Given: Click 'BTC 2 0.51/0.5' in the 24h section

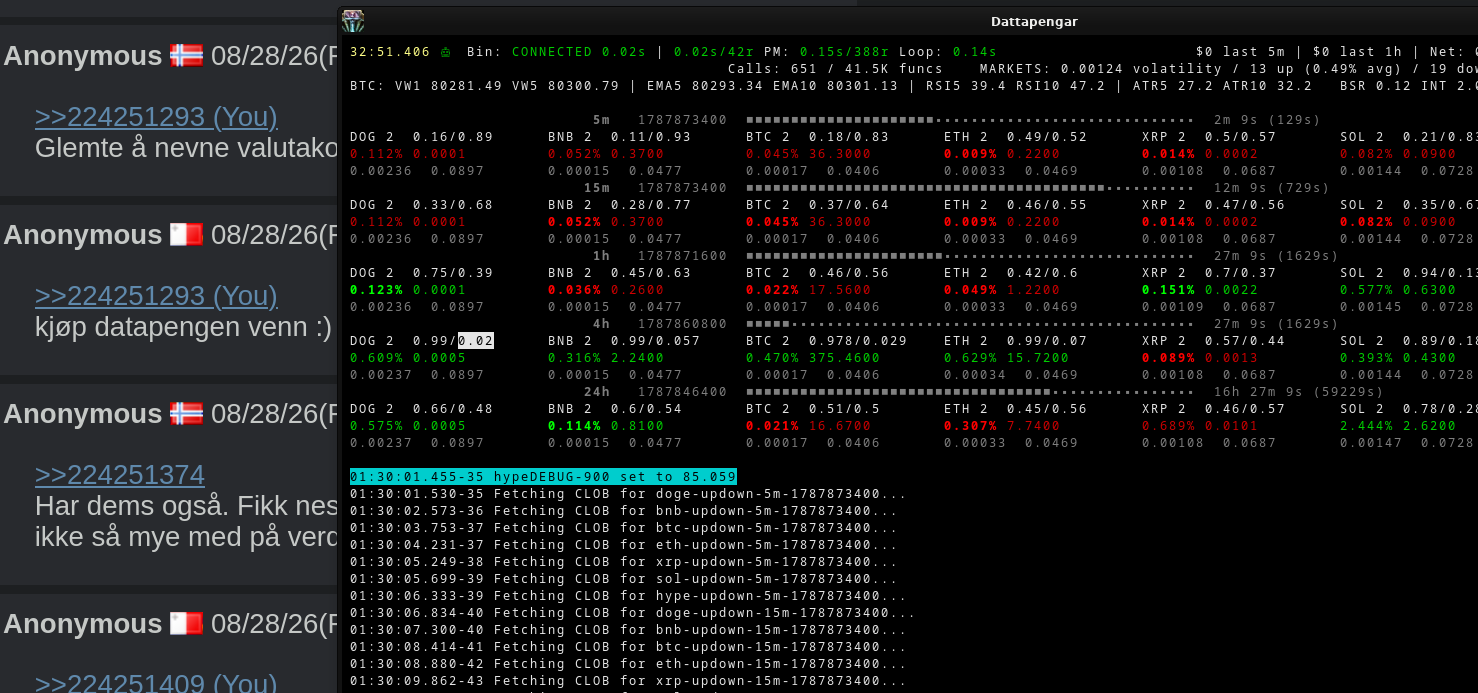Looking at the screenshot, I should pos(813,409).
